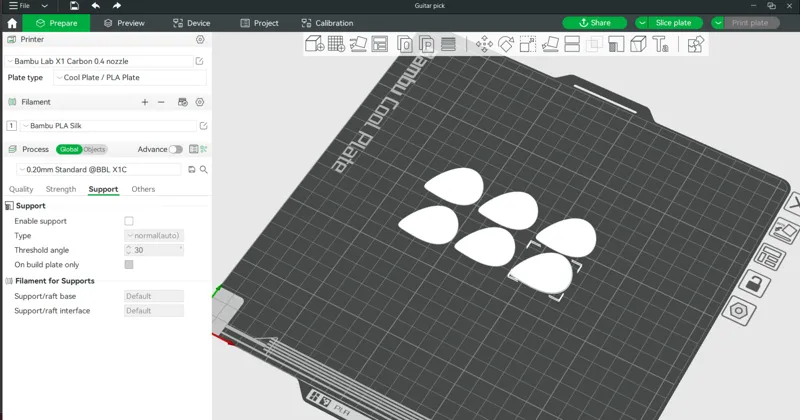Select the Move tool
The image size is (800, 420).
coord(484,44)
